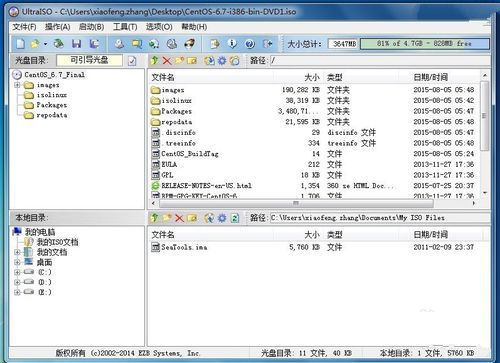The width and height of the screenshot is (500, 363).
Task: Click the Save floppy disk icon
Action: pos(77,43)
